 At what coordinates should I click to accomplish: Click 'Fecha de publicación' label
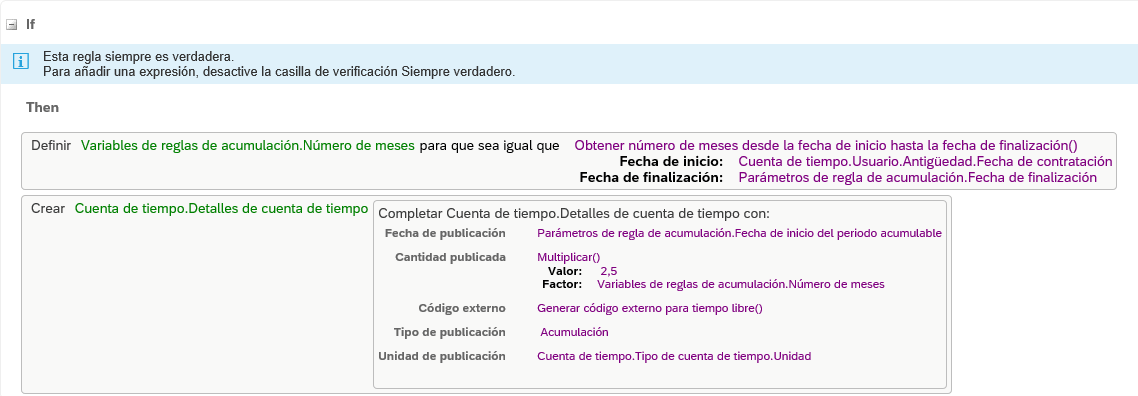pyautogui.click(x=445, y=234)
